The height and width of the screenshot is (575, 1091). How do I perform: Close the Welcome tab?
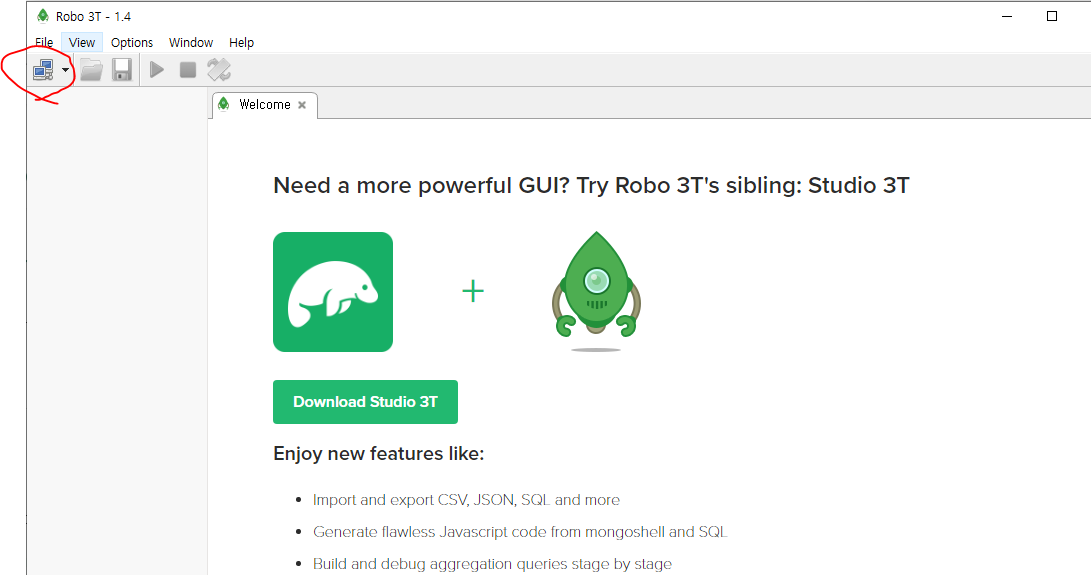(302, 105)
